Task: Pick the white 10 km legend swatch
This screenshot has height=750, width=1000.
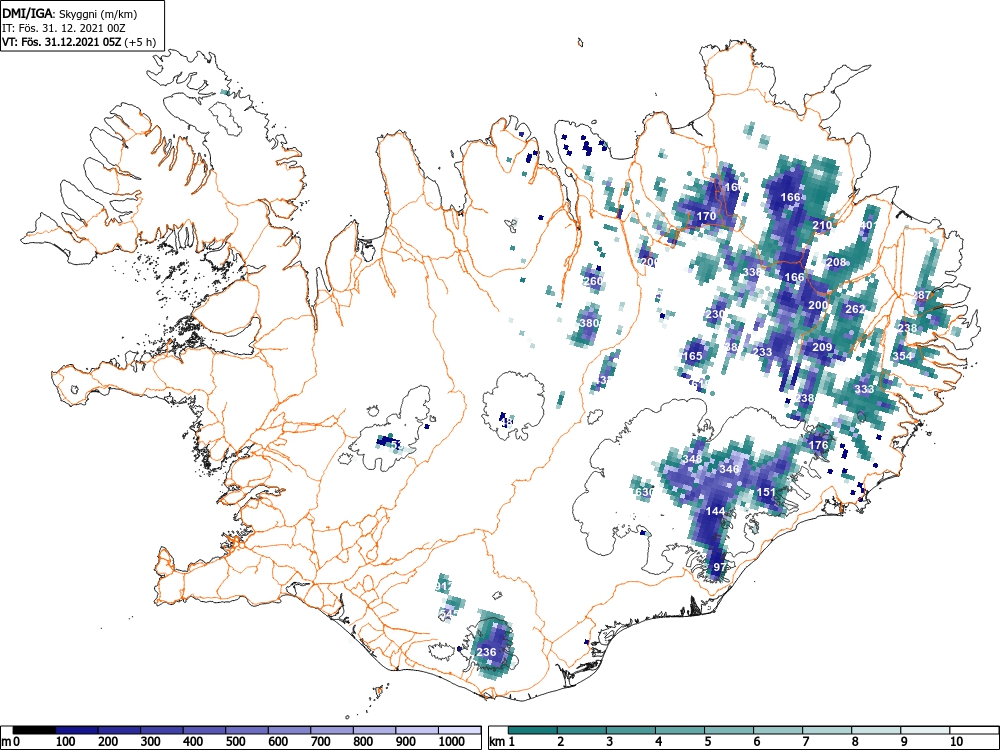Action: [974, 730]
